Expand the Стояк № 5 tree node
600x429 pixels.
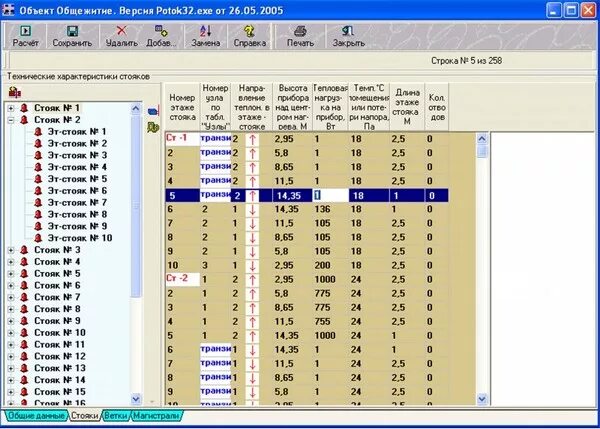(11, 274)
